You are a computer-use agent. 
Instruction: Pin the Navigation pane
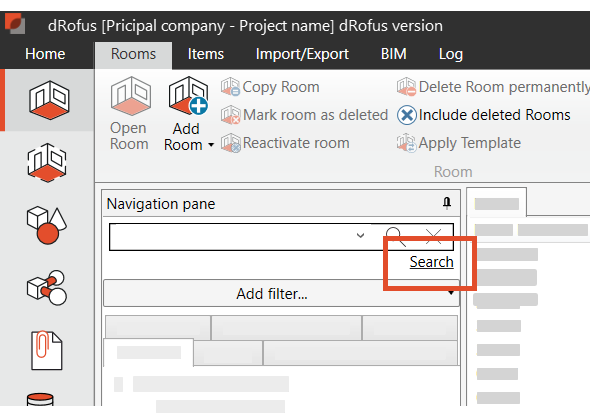coord(447,203)
